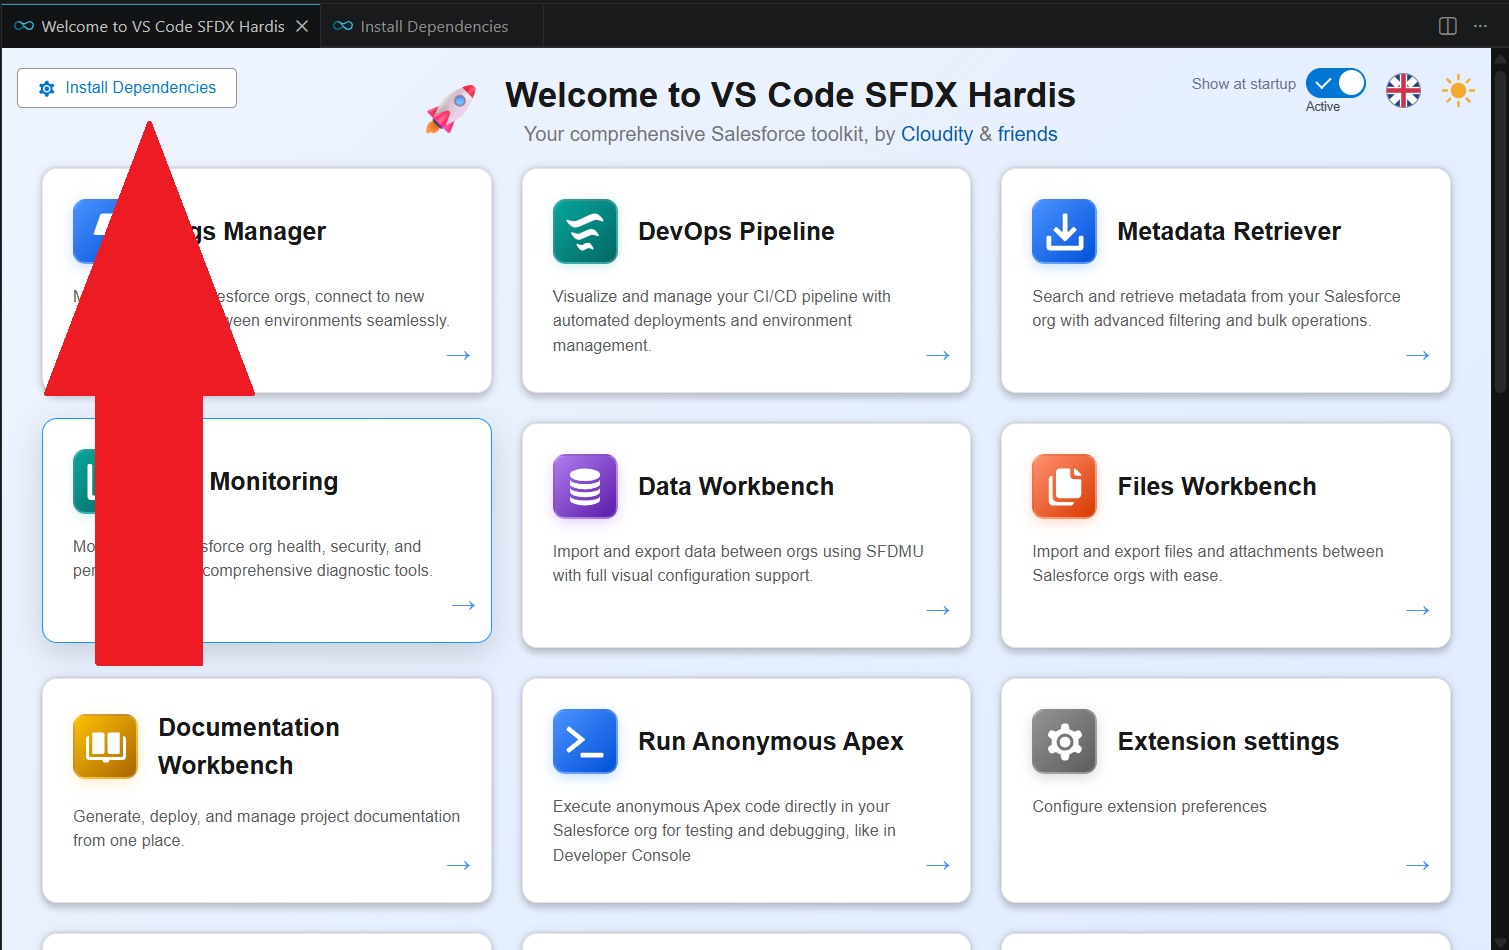The image size is (1509, 950).
Task: Follow the arrow on DevOps Pipeline card
Action: 938,355
